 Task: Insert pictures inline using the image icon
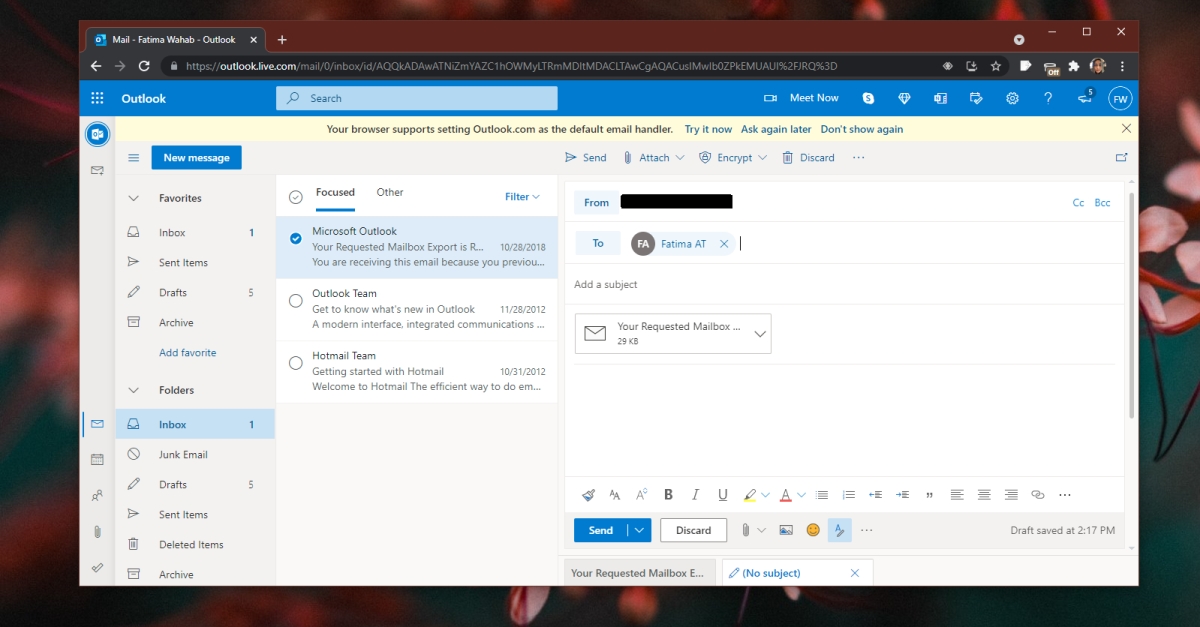pyautogui.click(x=785, y=530)
